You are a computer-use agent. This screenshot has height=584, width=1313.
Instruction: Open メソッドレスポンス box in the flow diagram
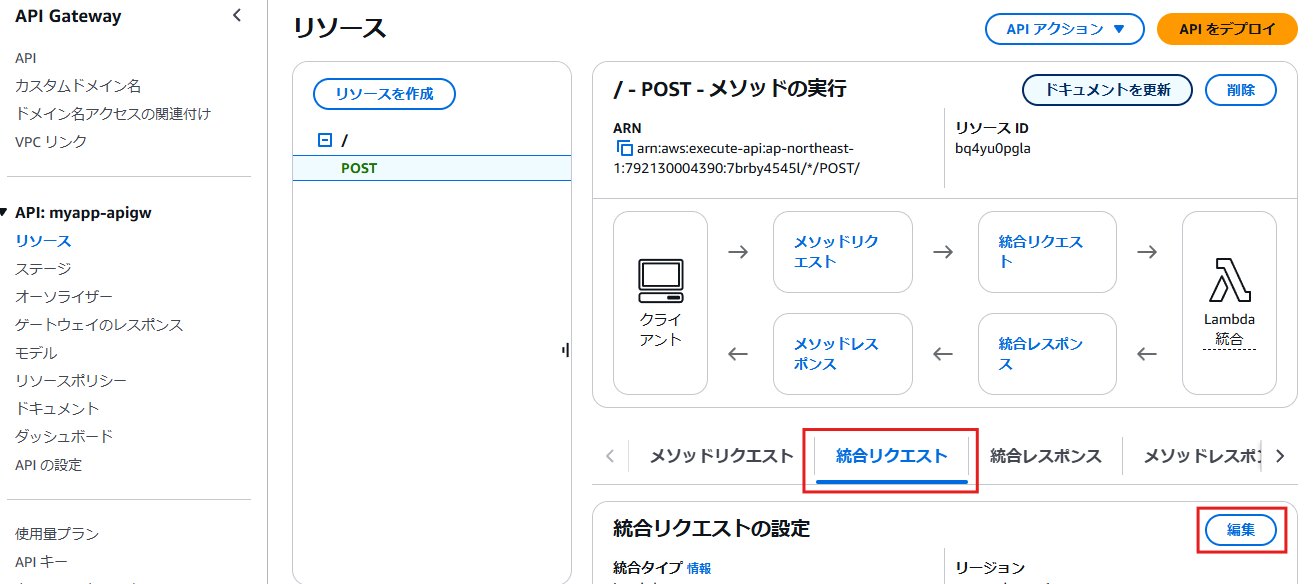click(842, 354)
